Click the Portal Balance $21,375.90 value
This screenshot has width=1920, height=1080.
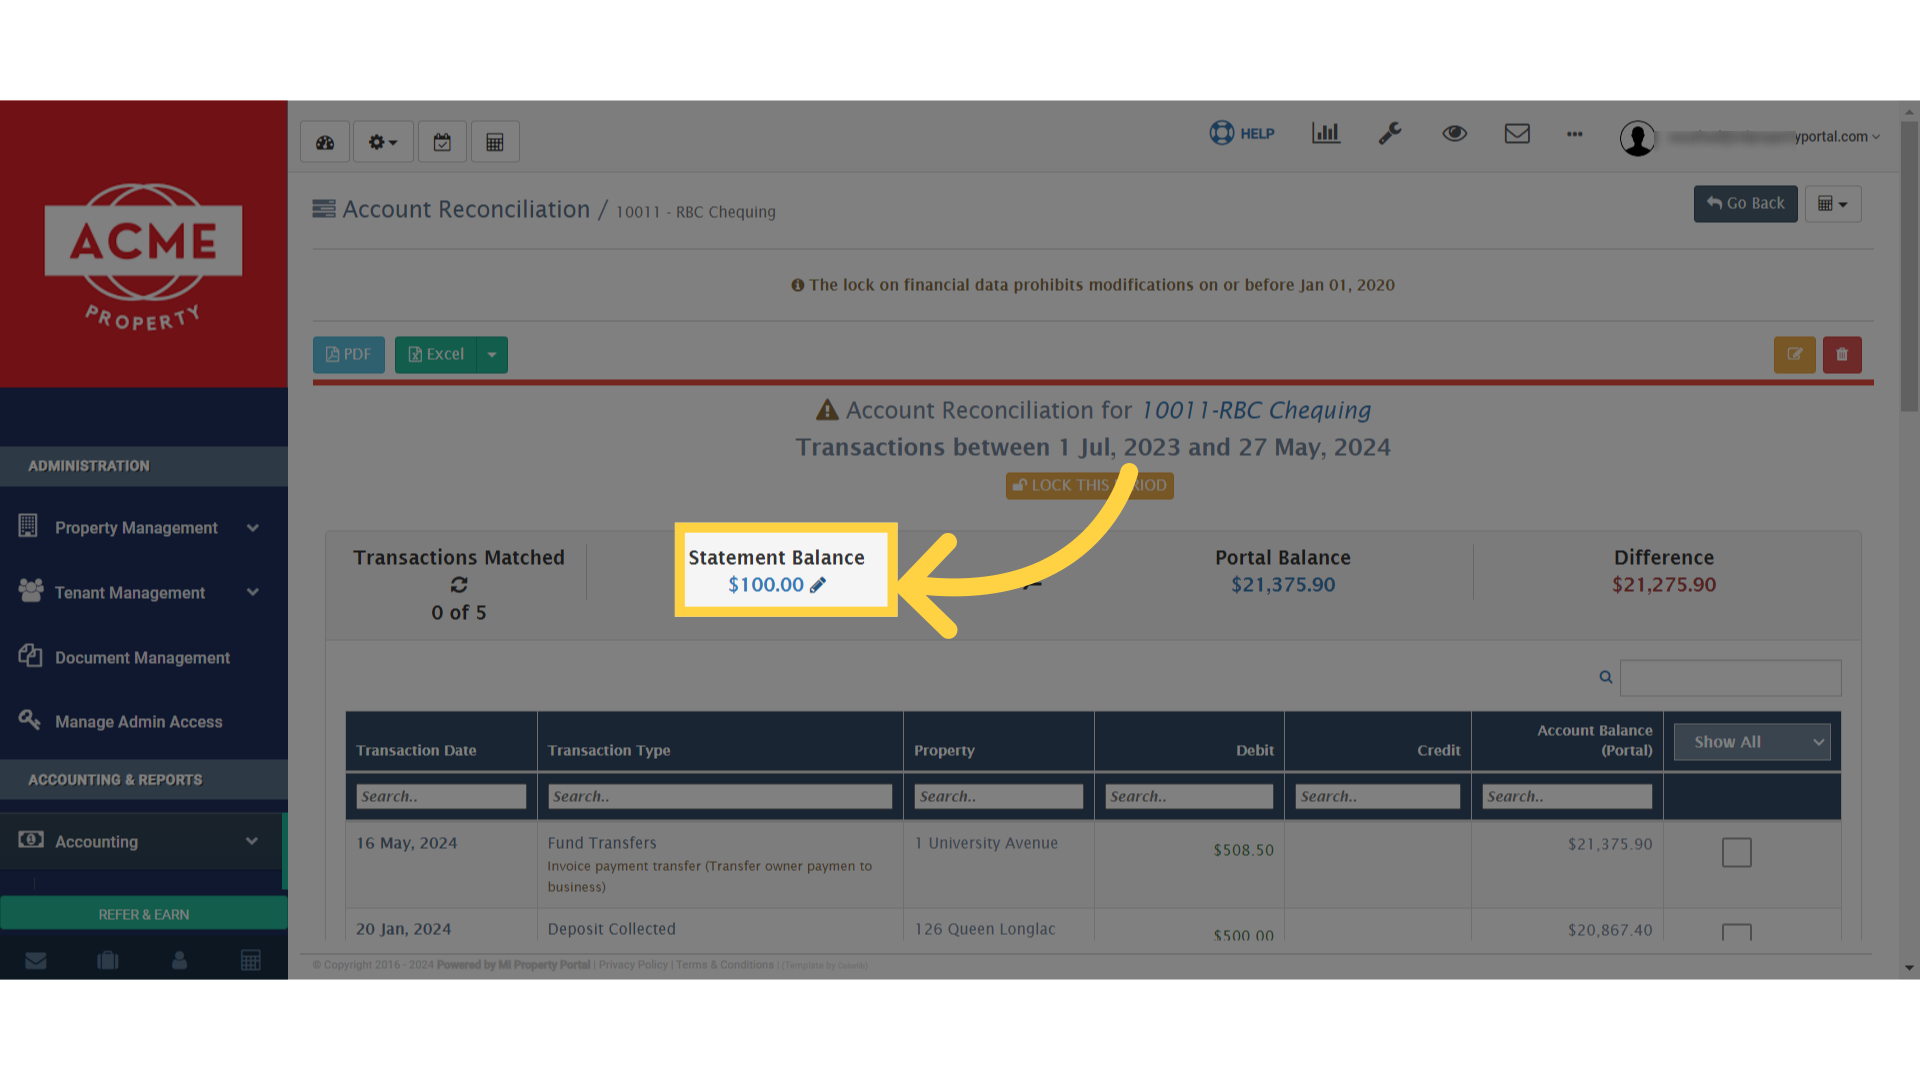click(x=1283, y=585)
